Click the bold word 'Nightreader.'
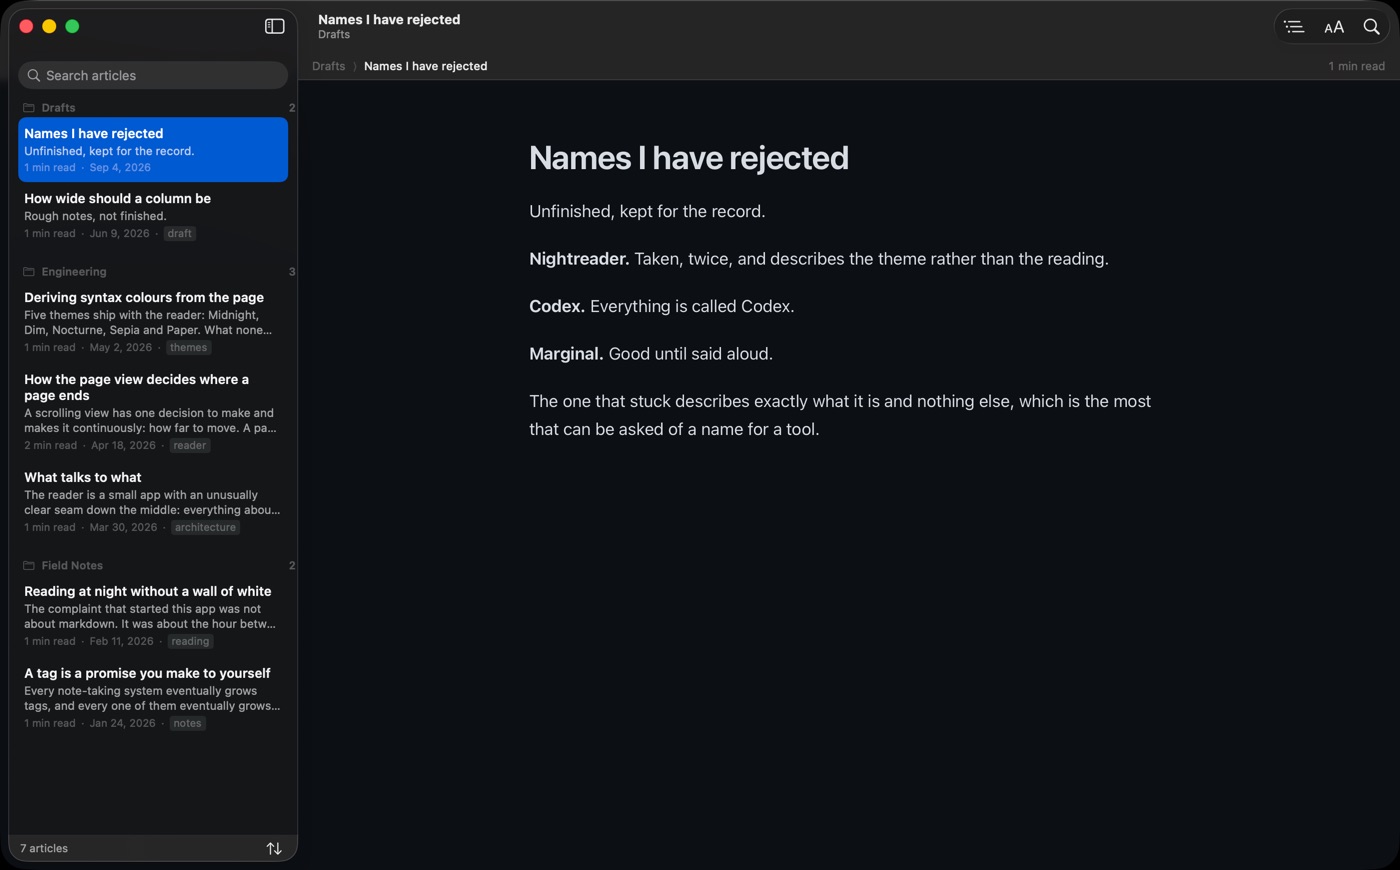The width and height of the screenshot is (1400, 870). pyautogui.click(x=579, y=259)
